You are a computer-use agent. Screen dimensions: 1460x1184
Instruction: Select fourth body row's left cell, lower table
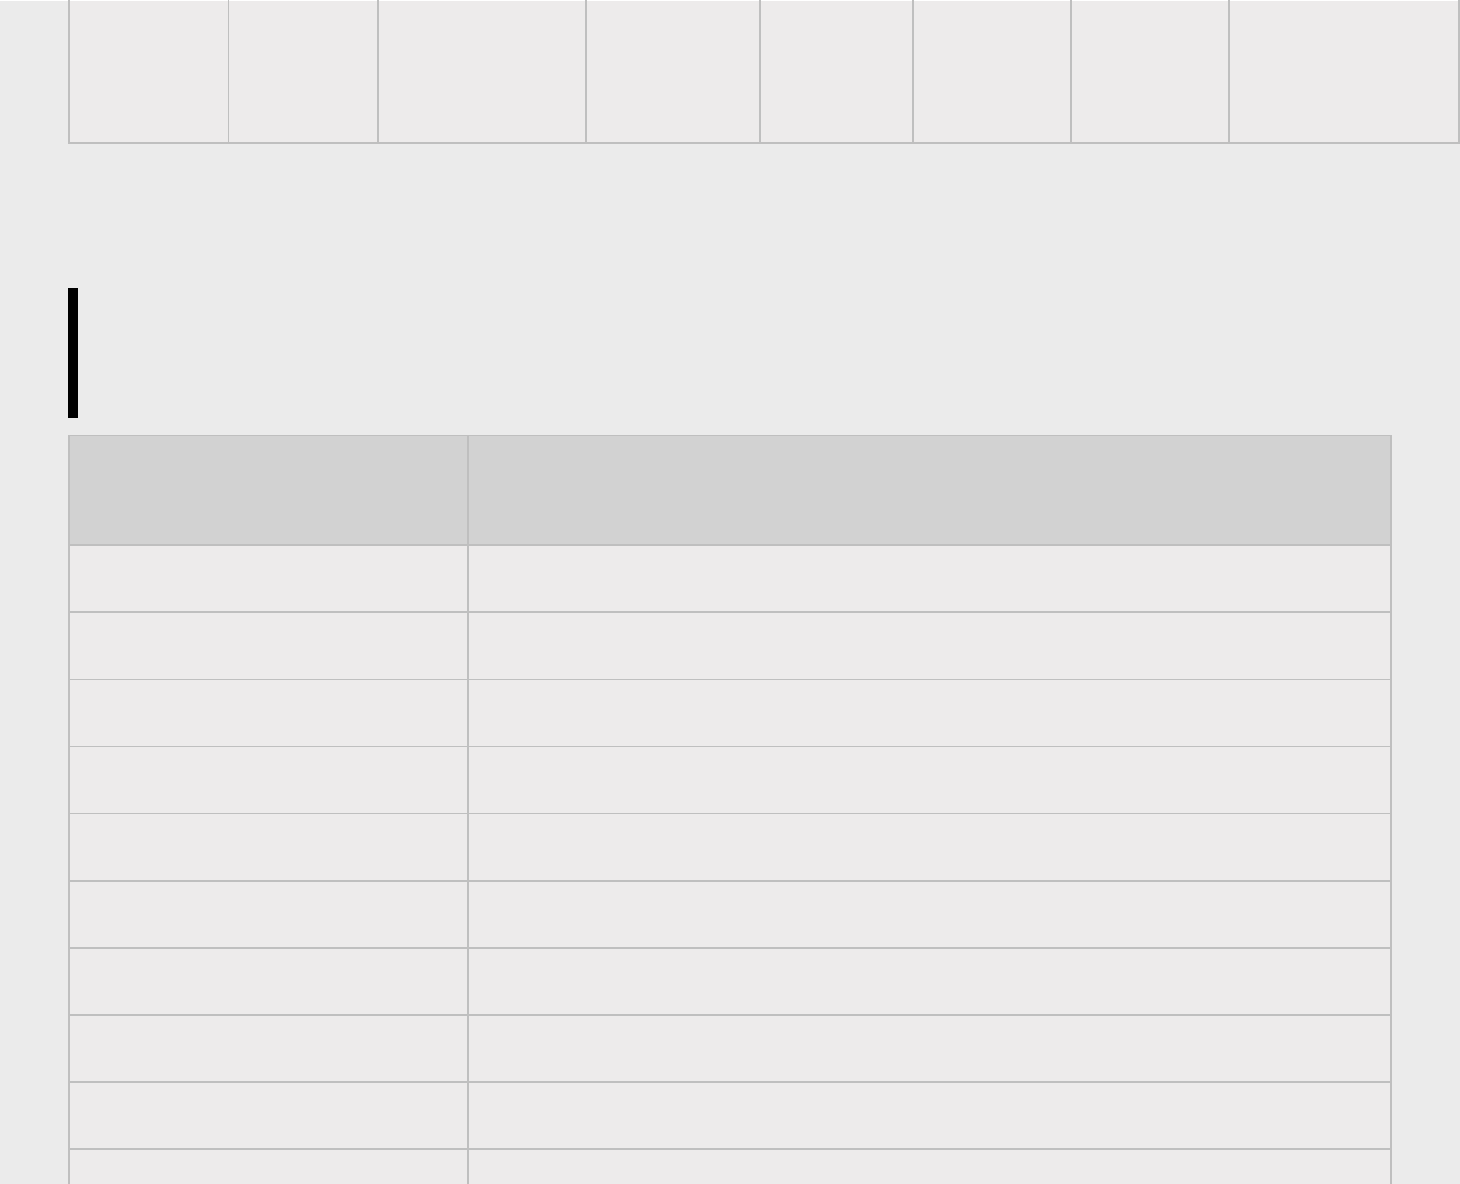click(x=268, y=779)
